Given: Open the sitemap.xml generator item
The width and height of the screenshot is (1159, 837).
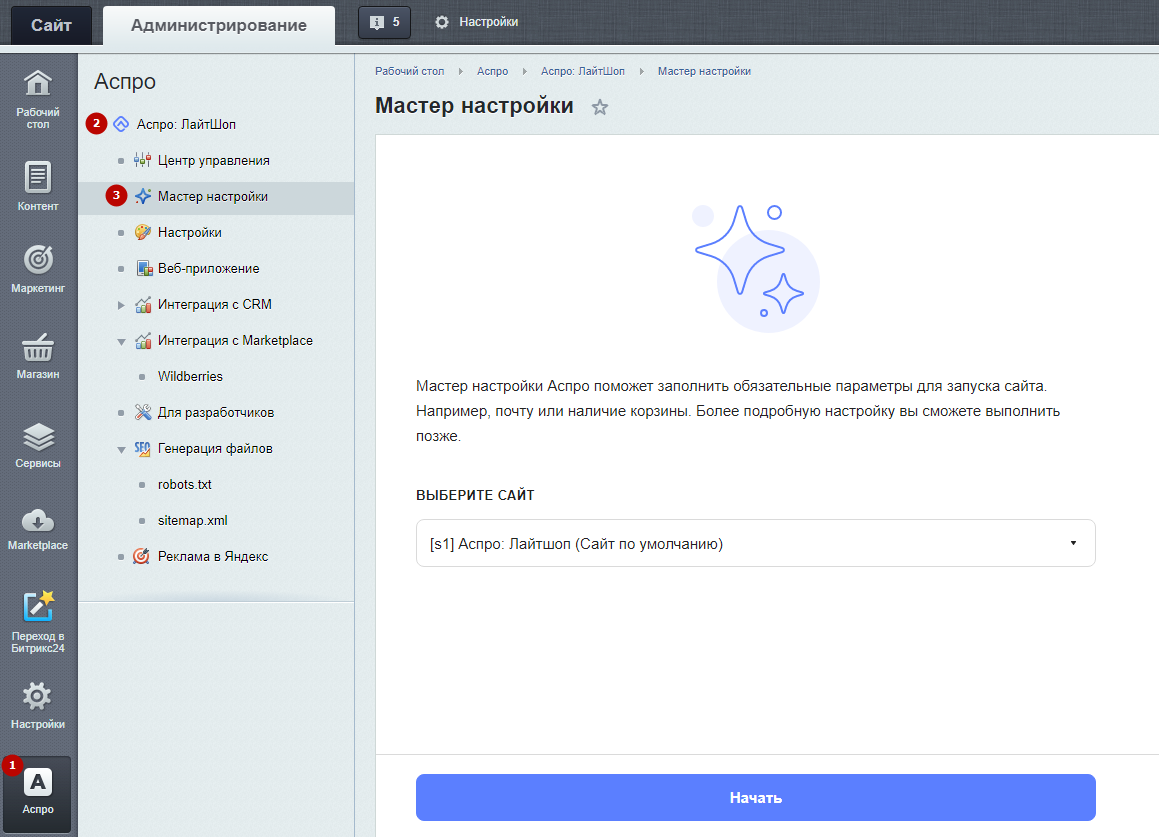Looking at the screenshot, I should [192, 521].
